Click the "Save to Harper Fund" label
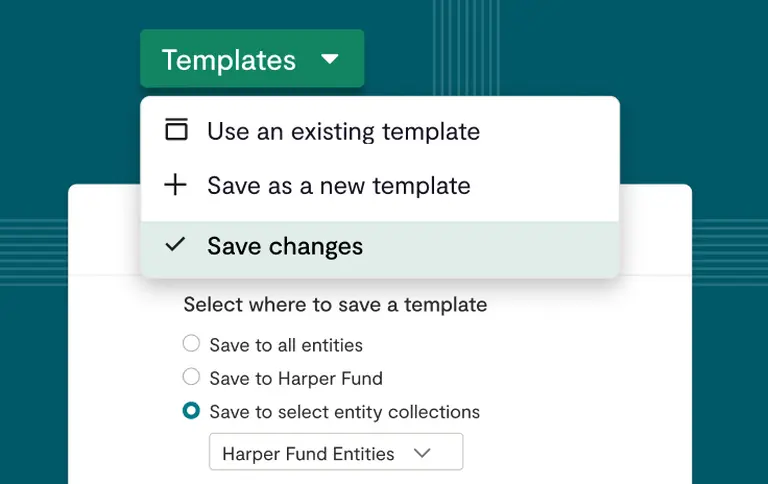Viewport: 768px width, 484px height. tap(296, 378)
